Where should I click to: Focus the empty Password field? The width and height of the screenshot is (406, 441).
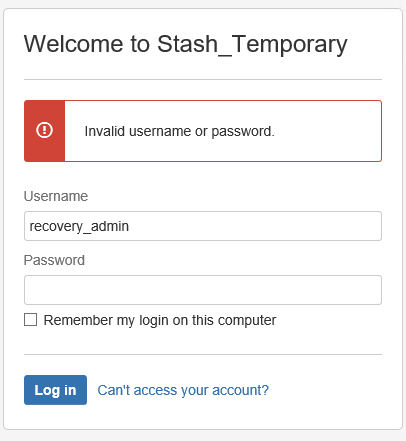click(x=203, y=290)
